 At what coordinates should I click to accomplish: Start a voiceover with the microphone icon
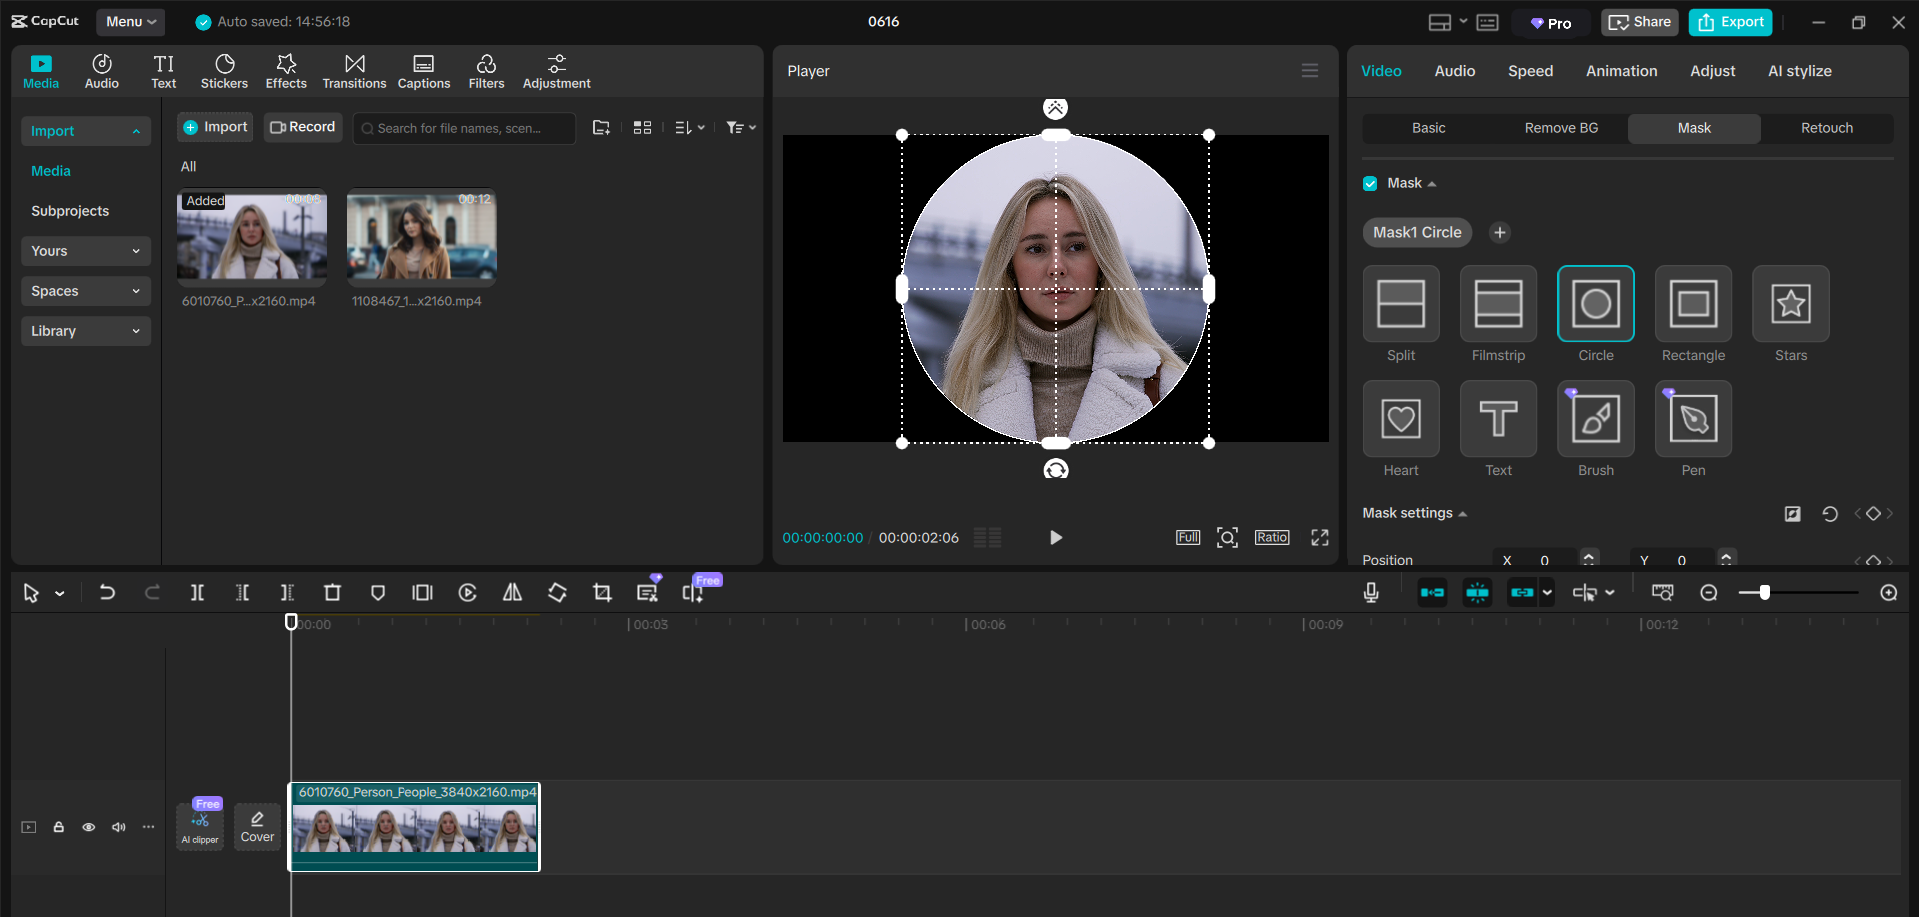[x=1370, y=592]
